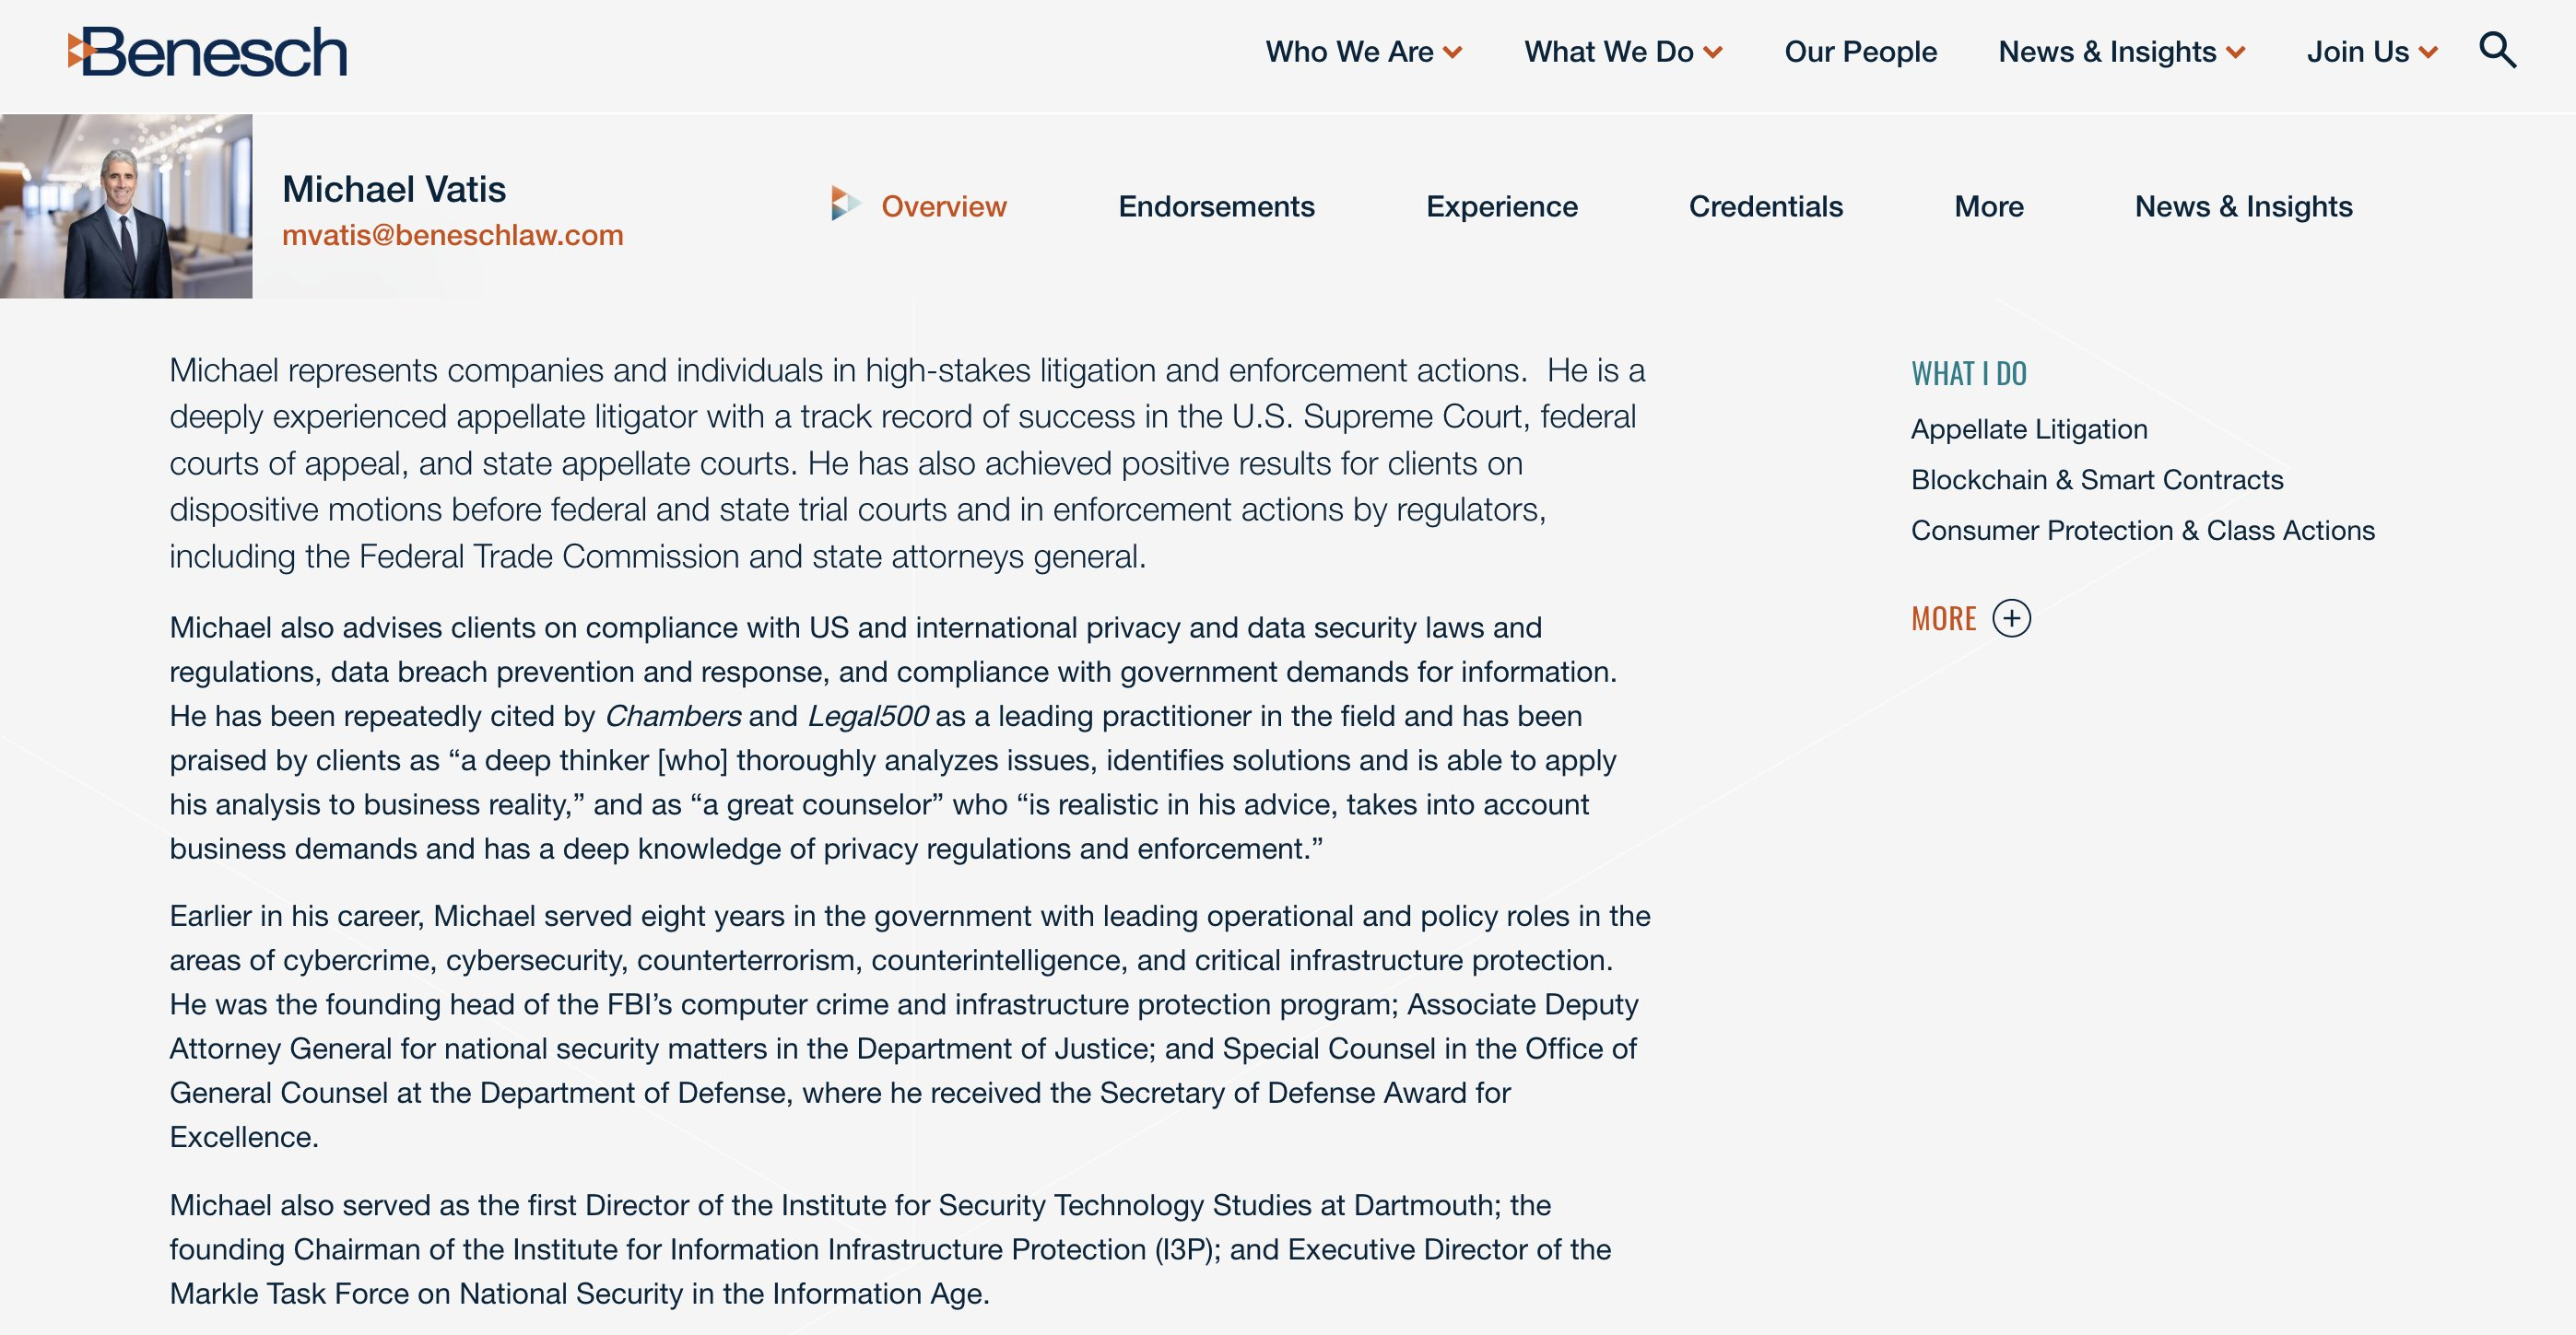Open the Join Us dropdown
Image resolution: width=2576 pixels, height=1335 pixels.
tap(2371, 52)
